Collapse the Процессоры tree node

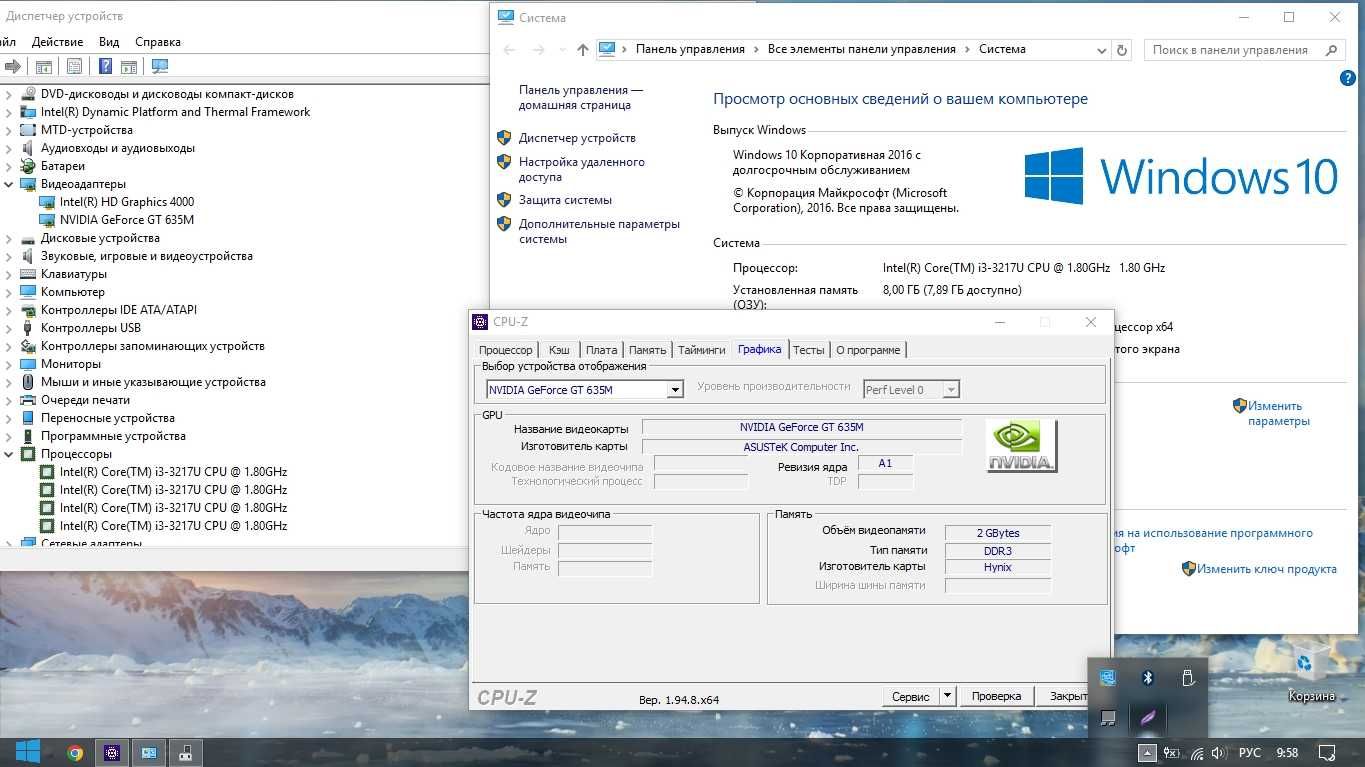(x=9, y=454)
